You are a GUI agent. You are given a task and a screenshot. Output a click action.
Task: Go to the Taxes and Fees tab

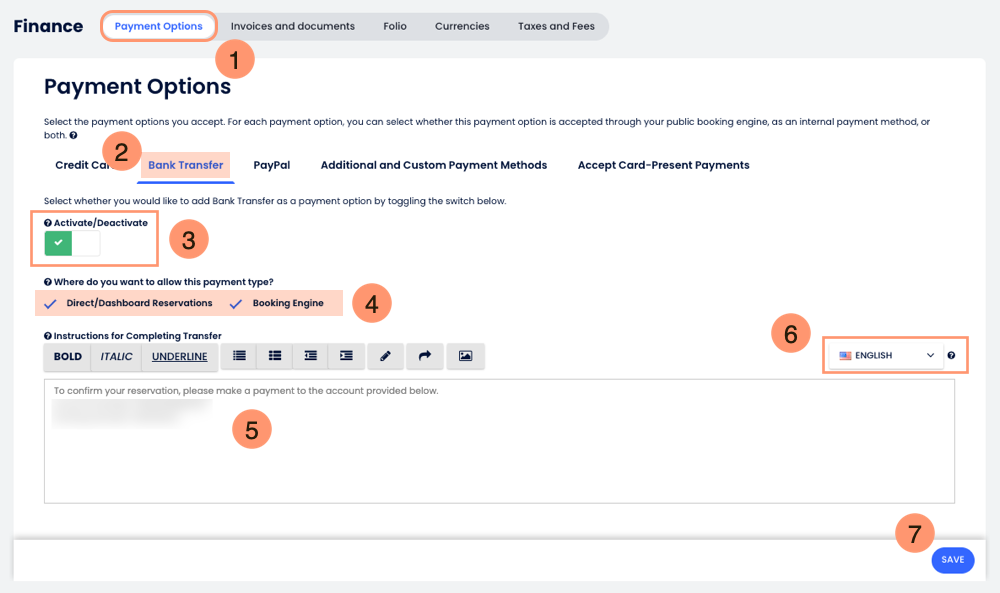[556, 27]
